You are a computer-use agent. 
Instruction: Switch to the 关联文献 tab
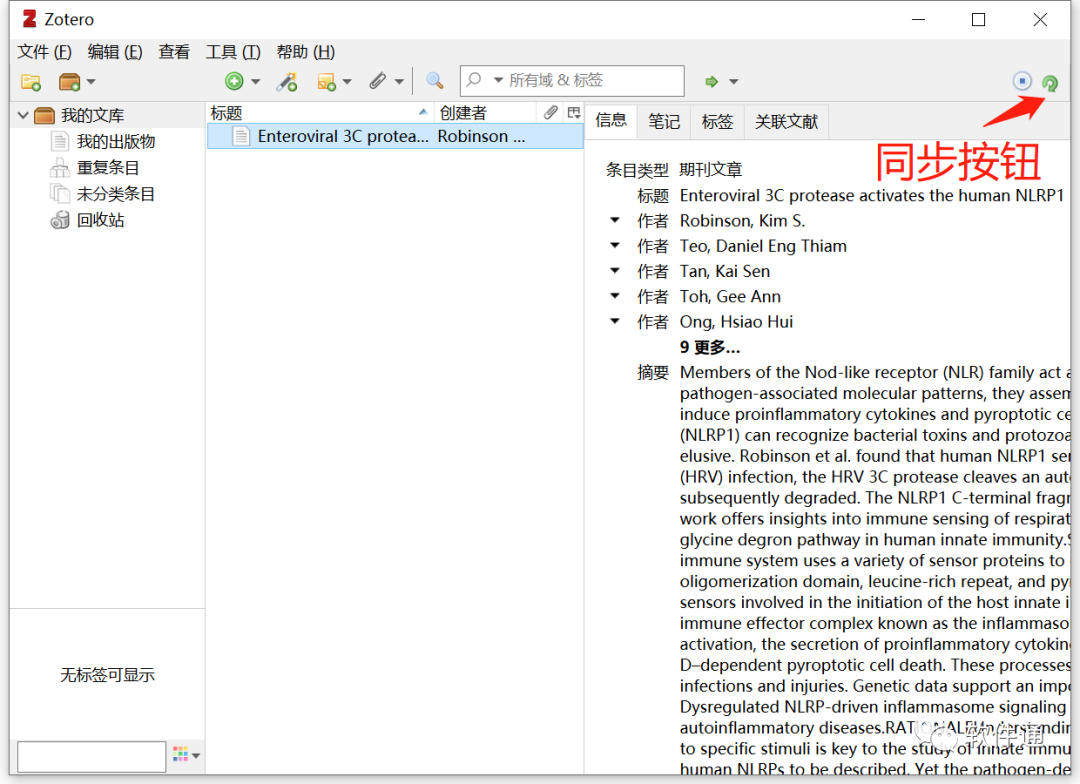[786, 122]
